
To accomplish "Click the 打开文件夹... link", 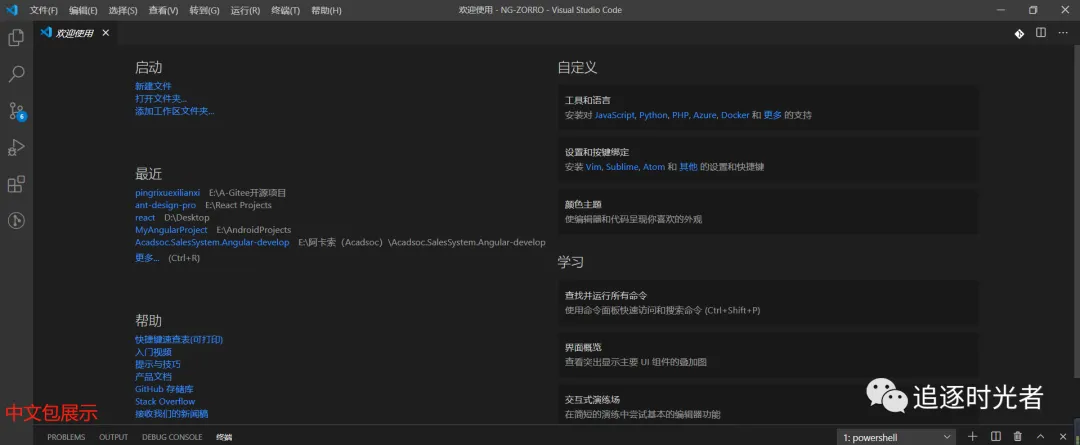I will click(160, 99).
